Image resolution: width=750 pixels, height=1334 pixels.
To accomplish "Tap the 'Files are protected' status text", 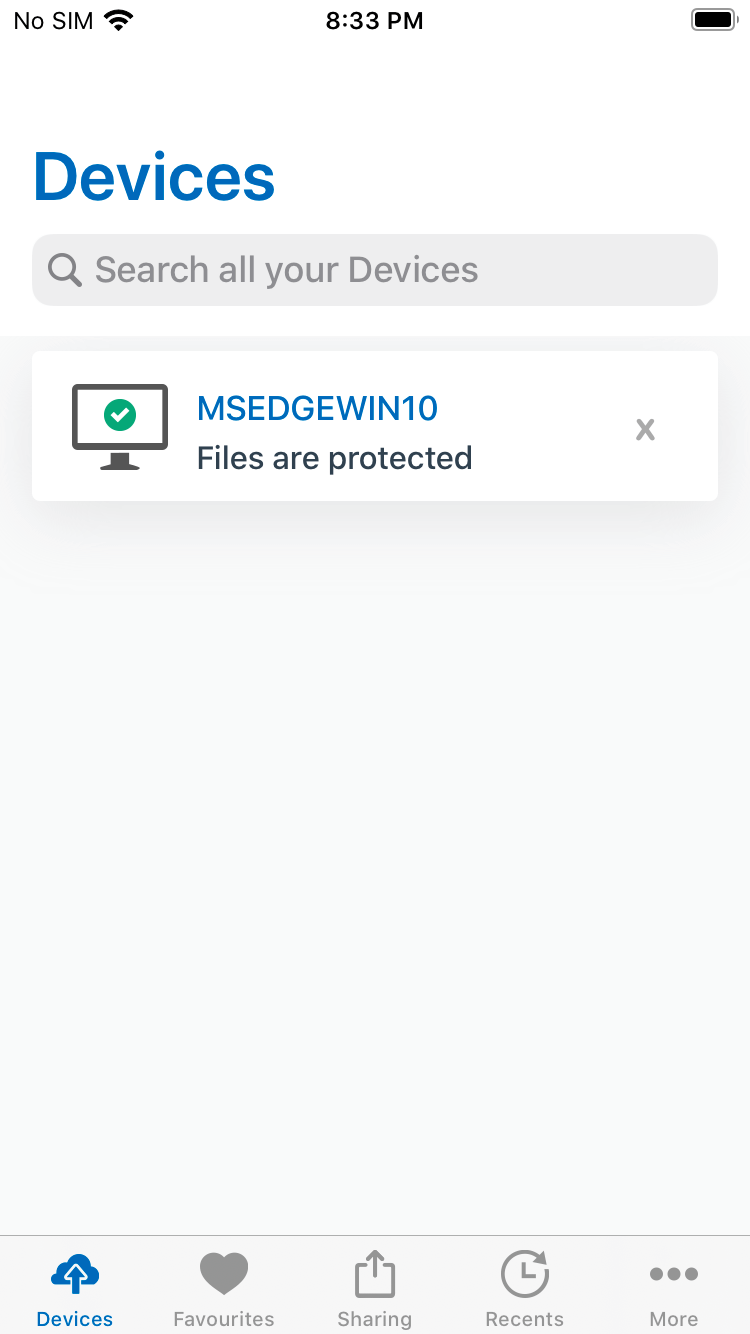I will pos(334,458).
